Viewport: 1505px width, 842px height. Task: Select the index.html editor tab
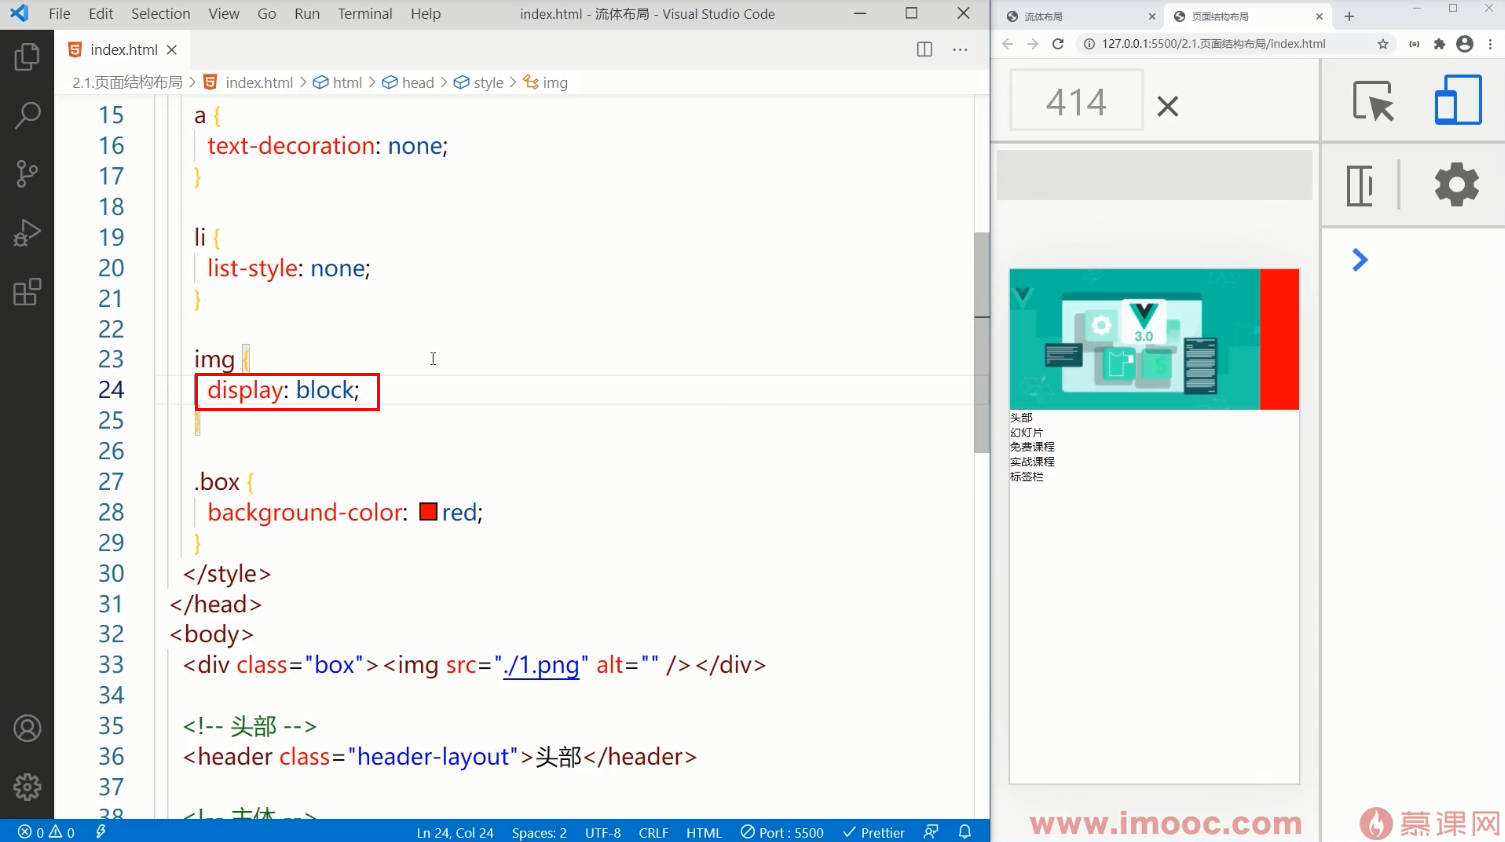(123, 50)
